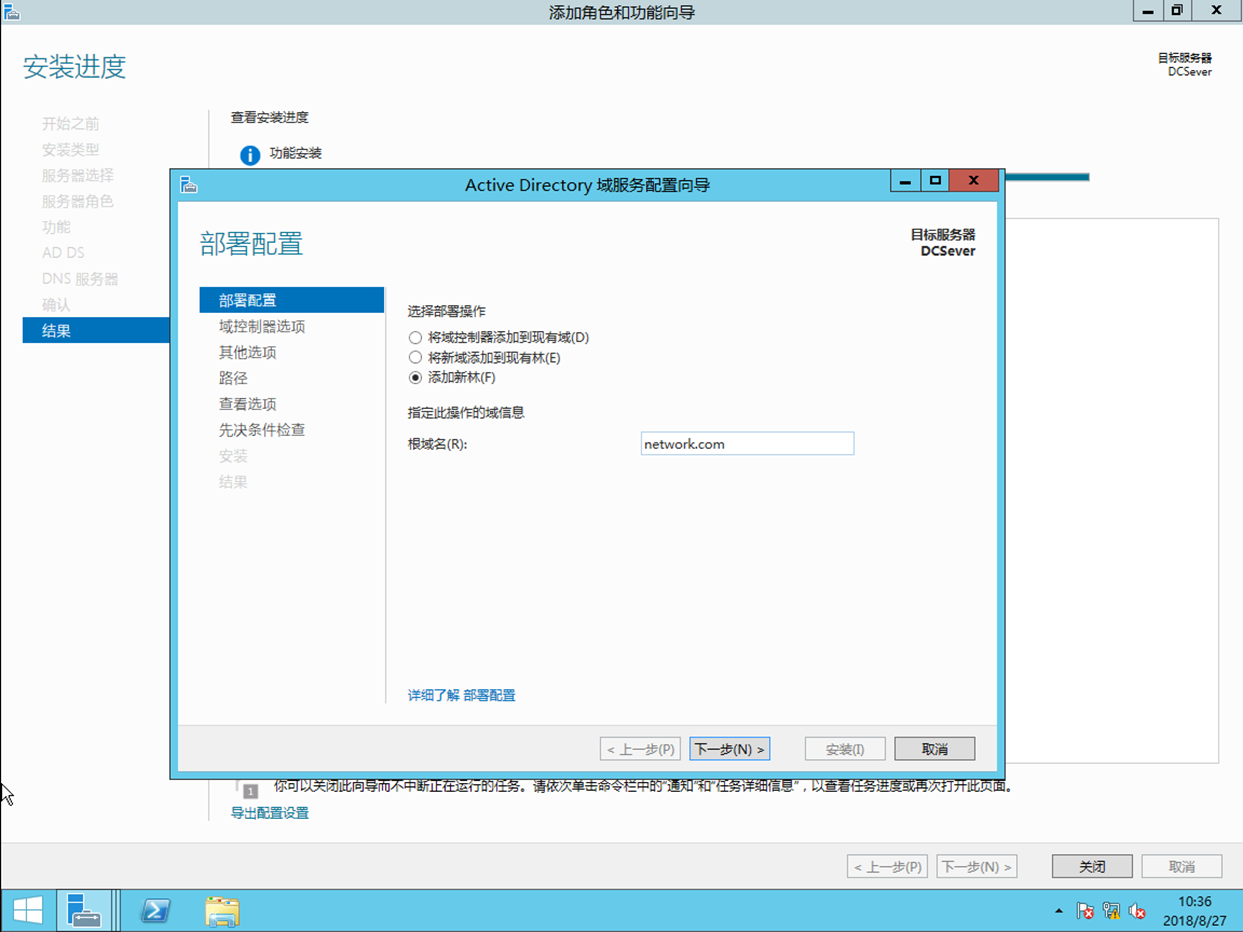Click 安装(I) in the AD DS wizard
1243x932 pixels.
pyautogui.click(x=845, y=749)
